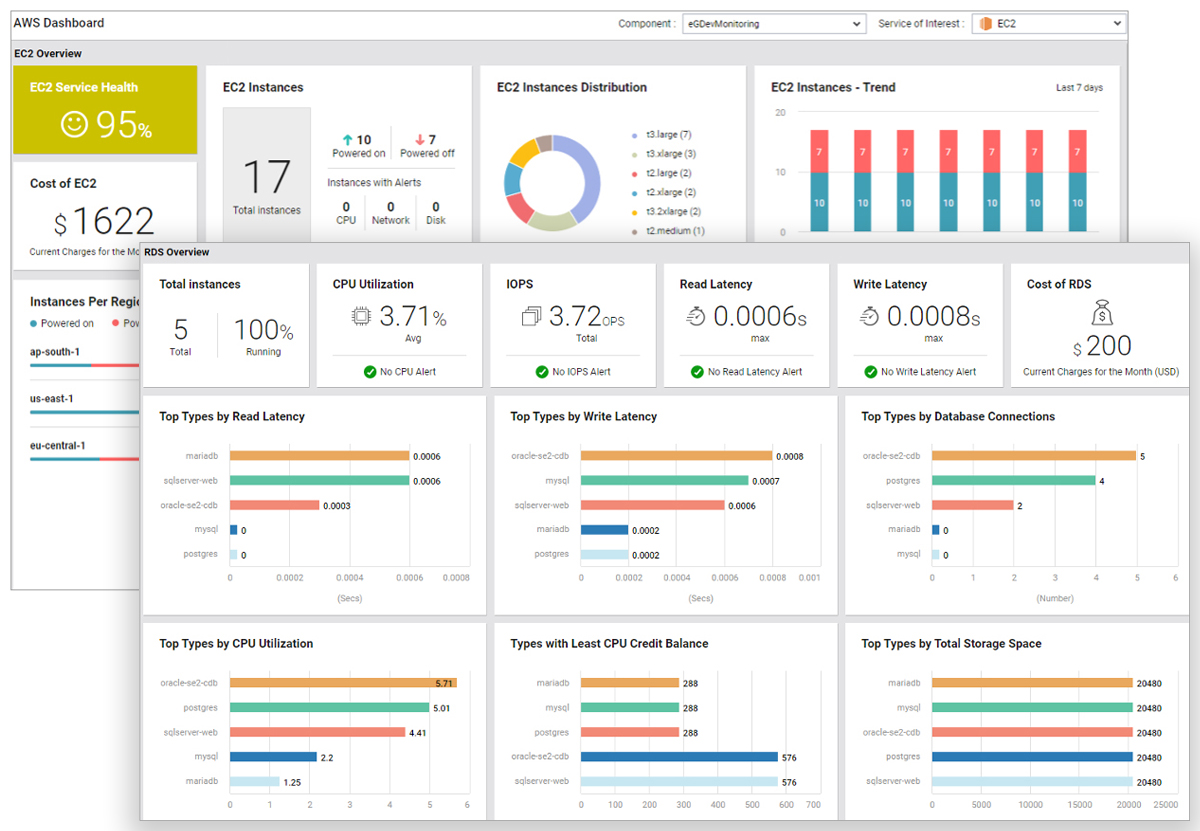Click the 0 CPU alerts count
Image resolution: width=1200 pixels, height=831 pixels.
point(346,207)
